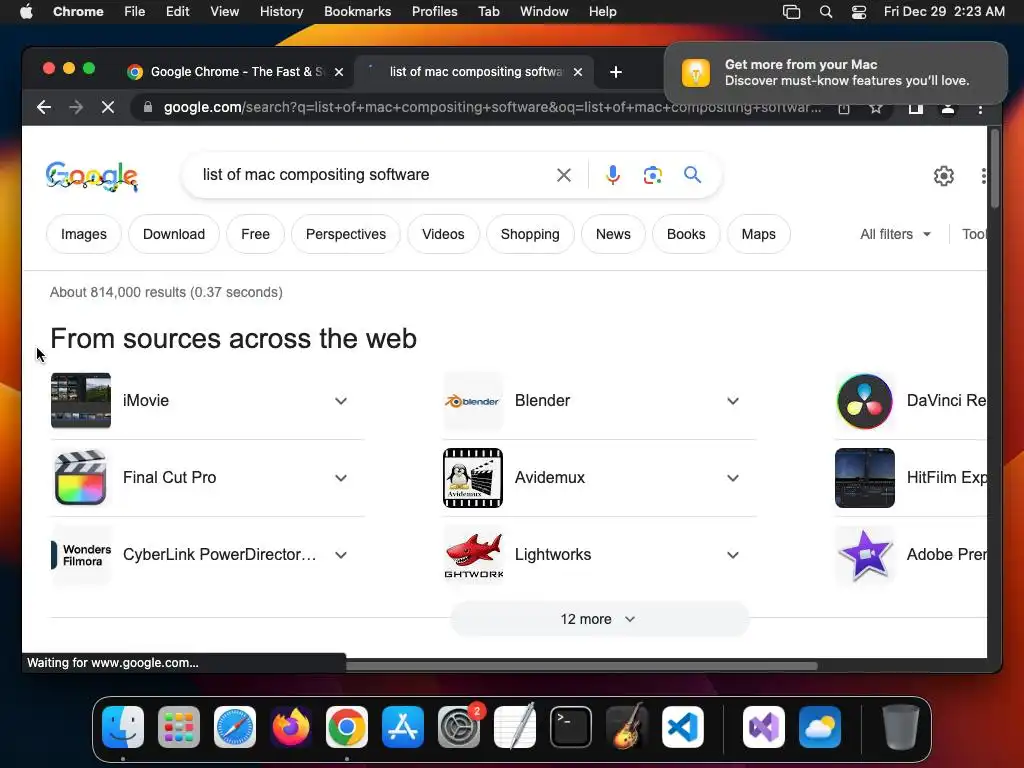The image size is (1024, 768).
Task: Apply the Free filter chip
Action: (255, 234)
